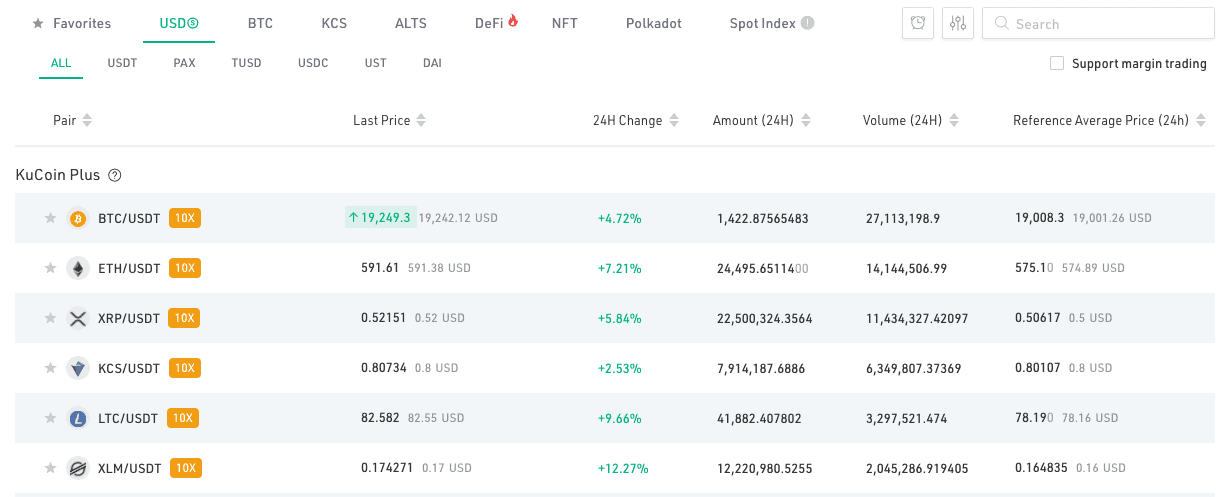Click the 10X badge on ETH/USDT

[x=185, y=268]
